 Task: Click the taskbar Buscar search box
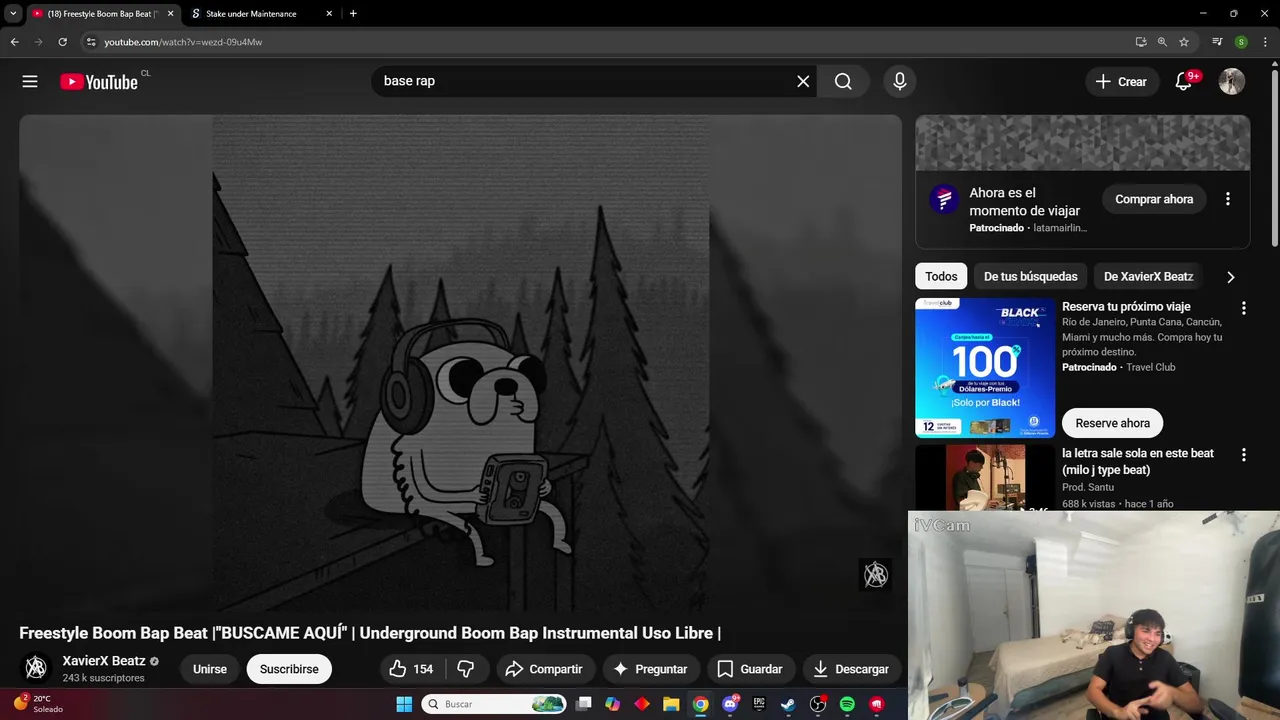pos(494,704)
